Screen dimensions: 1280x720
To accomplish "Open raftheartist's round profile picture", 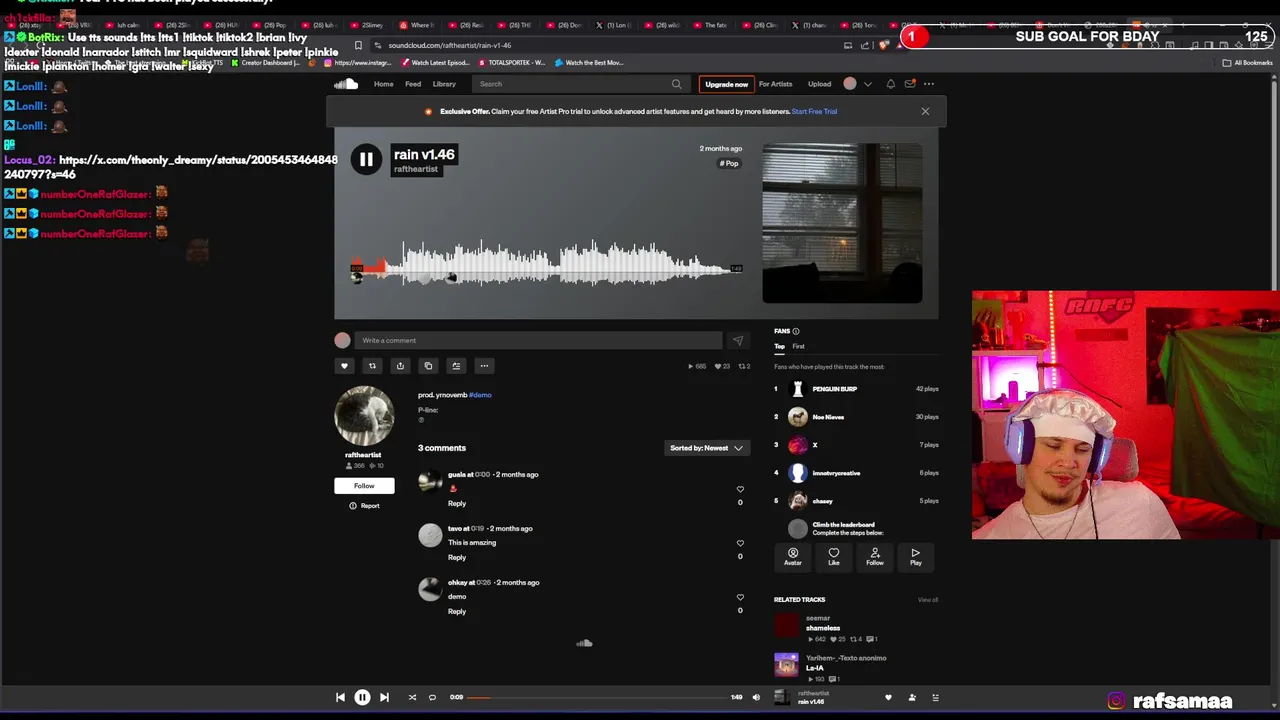I will pos(364,416).
